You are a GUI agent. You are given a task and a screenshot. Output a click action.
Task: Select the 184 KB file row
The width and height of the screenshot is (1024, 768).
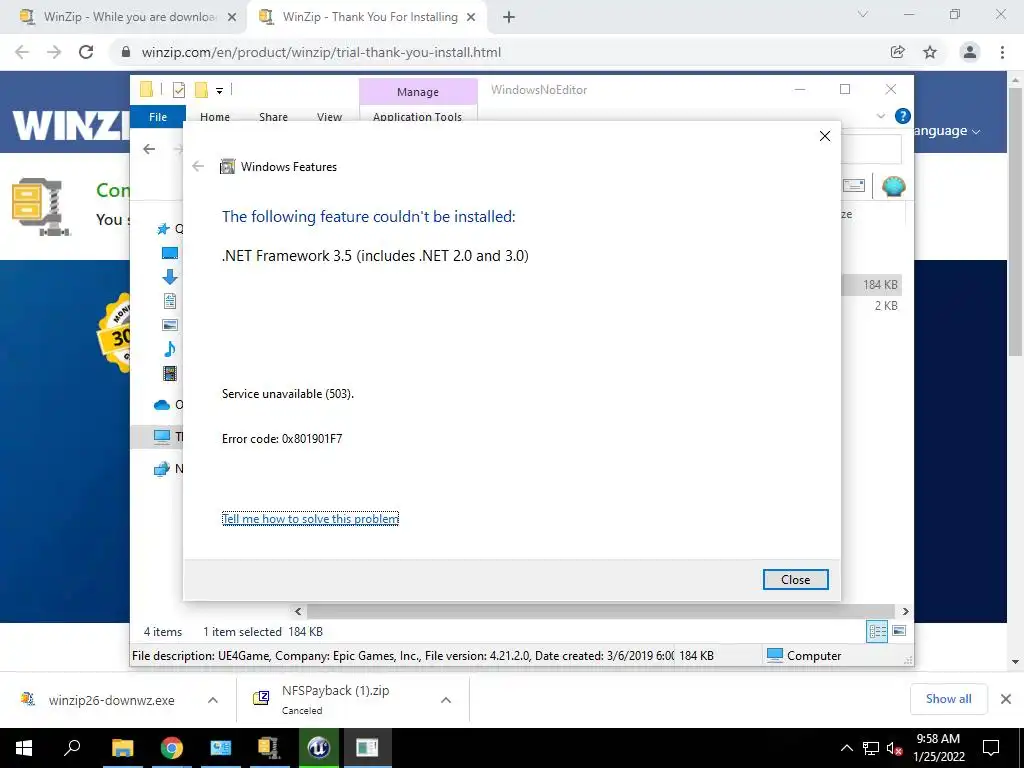(871, 284)
